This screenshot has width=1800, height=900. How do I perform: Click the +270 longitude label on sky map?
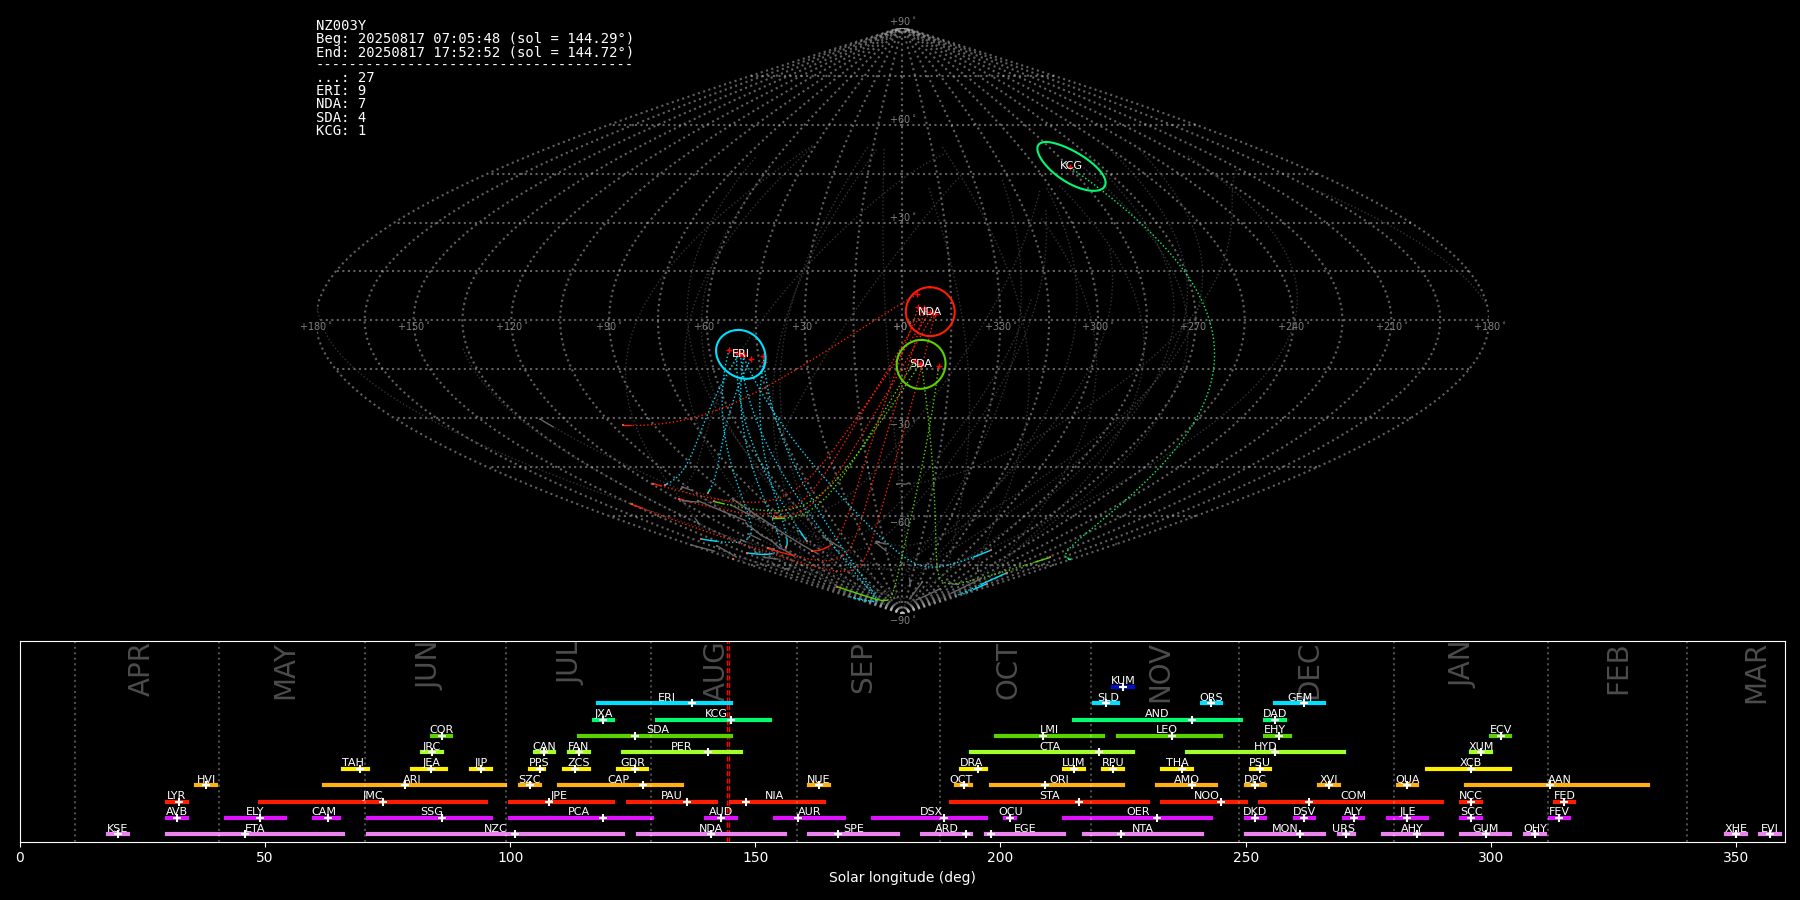coord(1193,327)
